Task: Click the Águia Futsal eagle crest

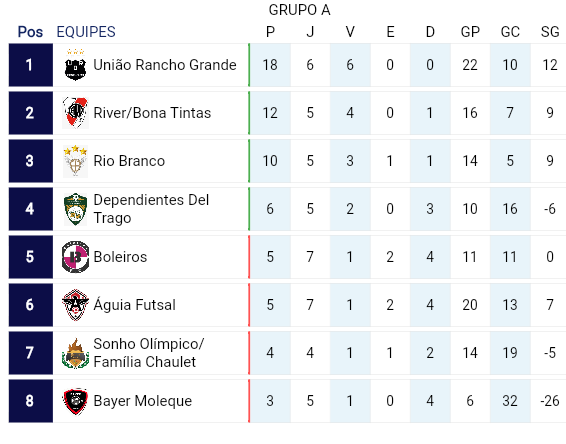Action: (x=75, y=305)
